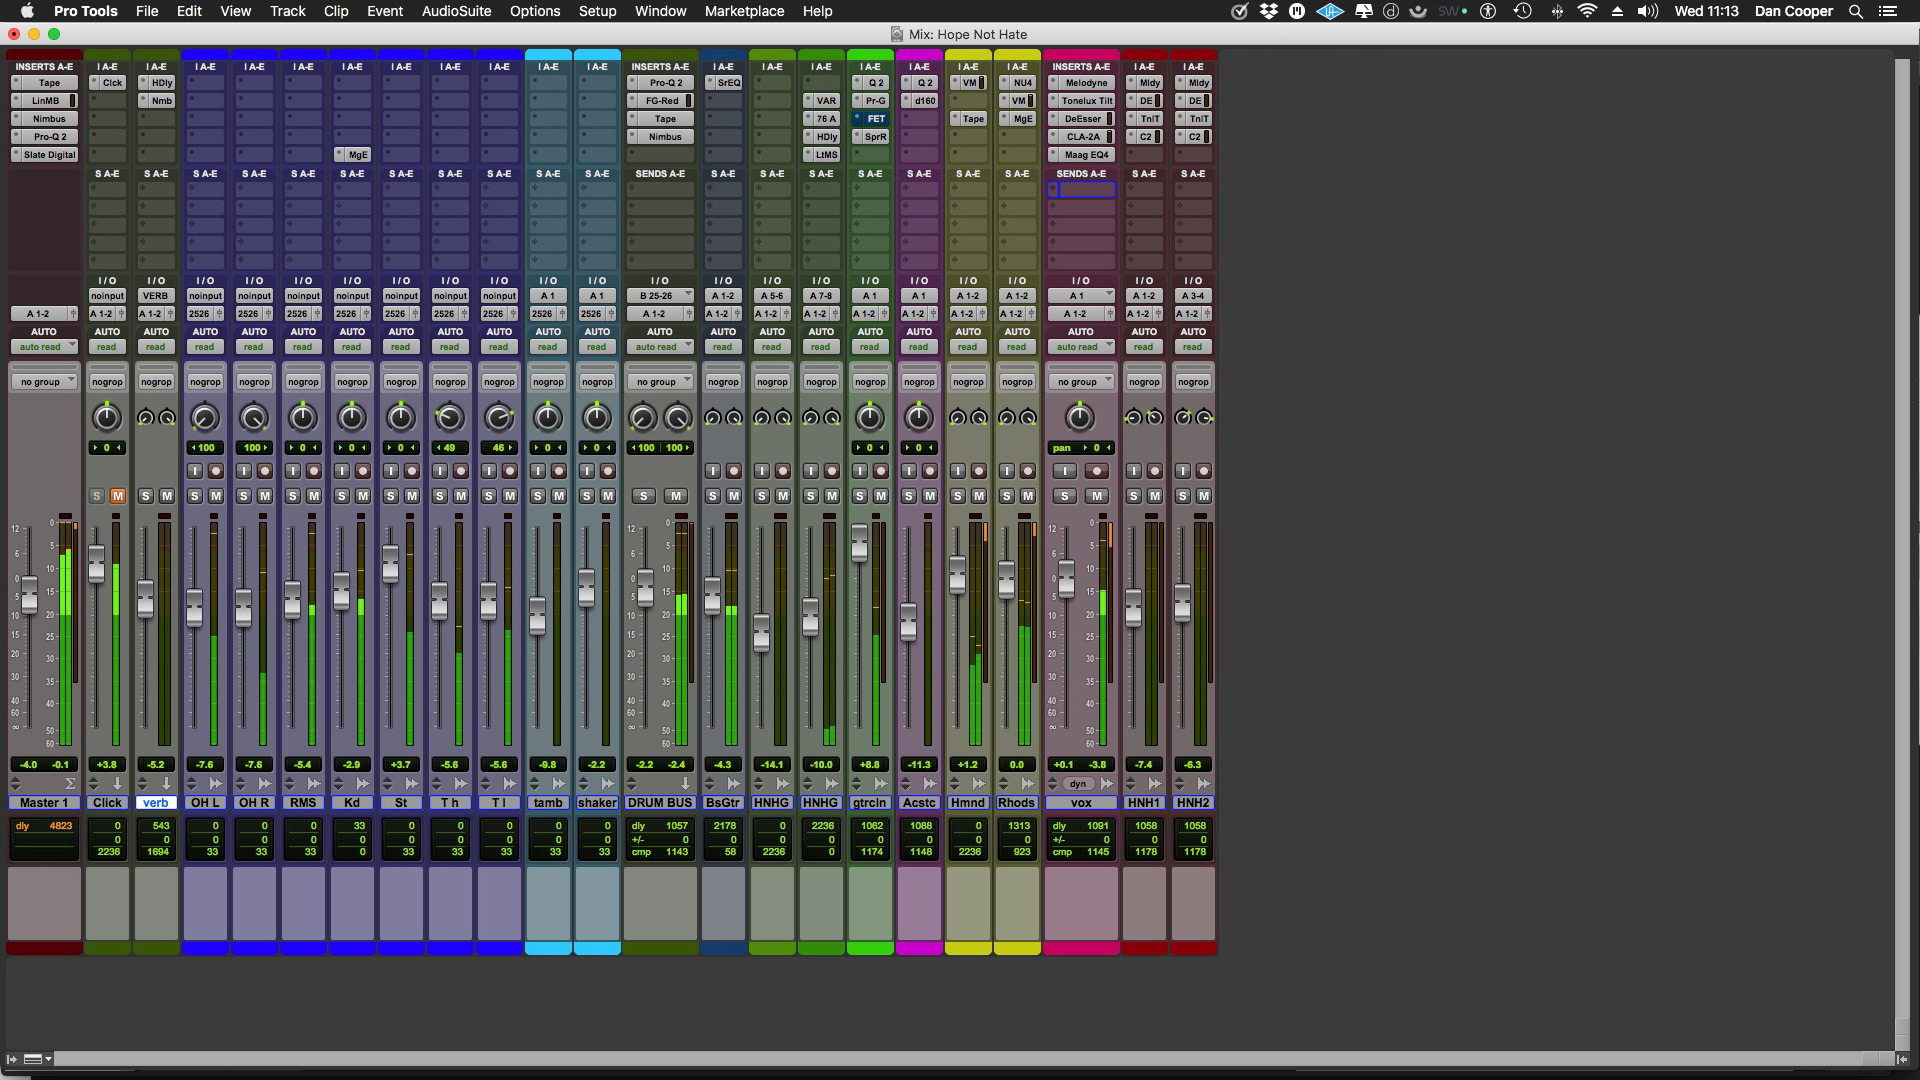1920x1080 pixels.
Task: Open the Pro-Q 2 insert on DRUM BUS
Action: [x=665, y=83]
